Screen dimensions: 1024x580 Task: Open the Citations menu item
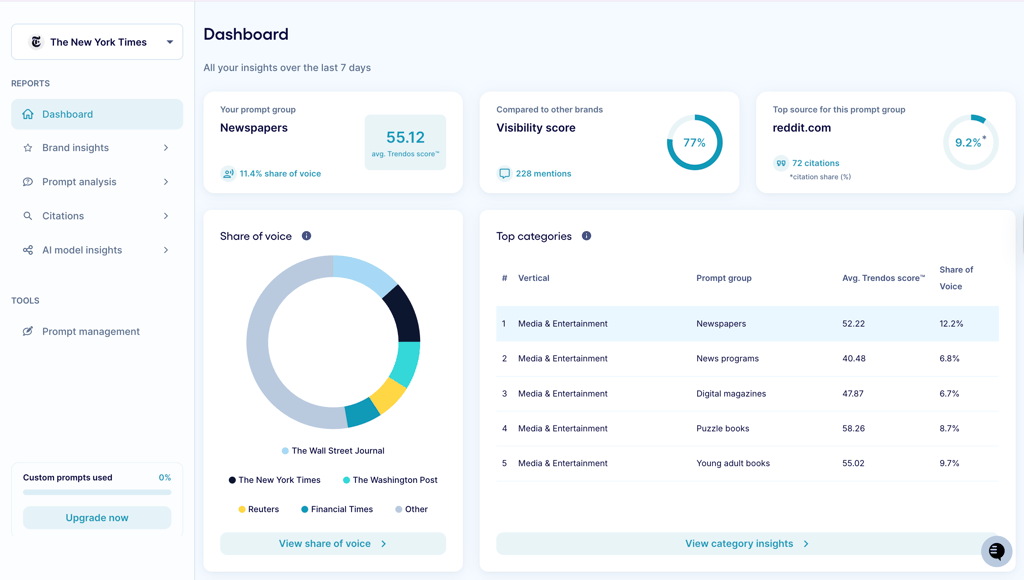97,216
